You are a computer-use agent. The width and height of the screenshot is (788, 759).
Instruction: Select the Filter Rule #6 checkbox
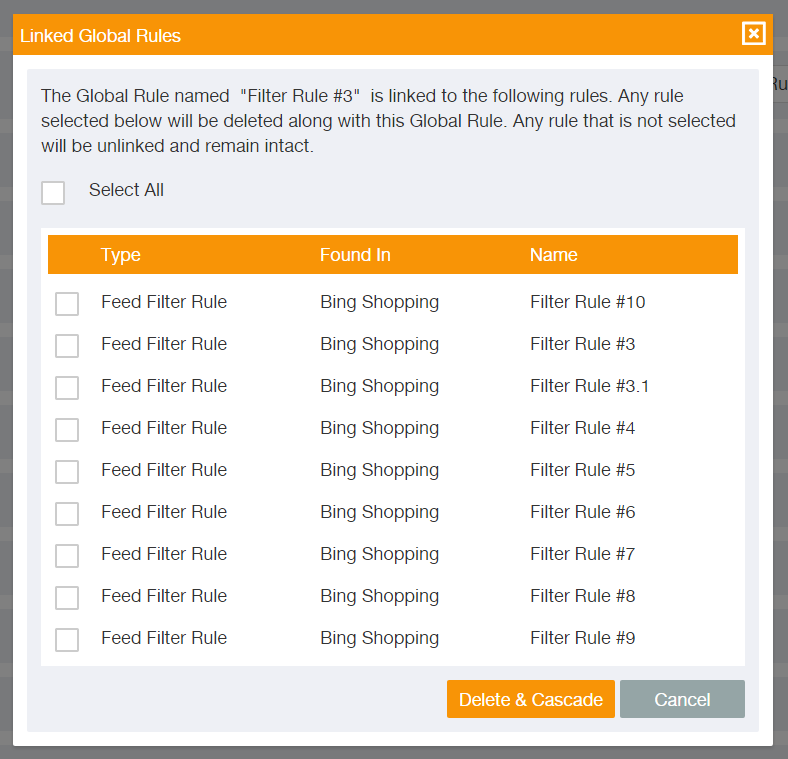(x=67, y=514)
